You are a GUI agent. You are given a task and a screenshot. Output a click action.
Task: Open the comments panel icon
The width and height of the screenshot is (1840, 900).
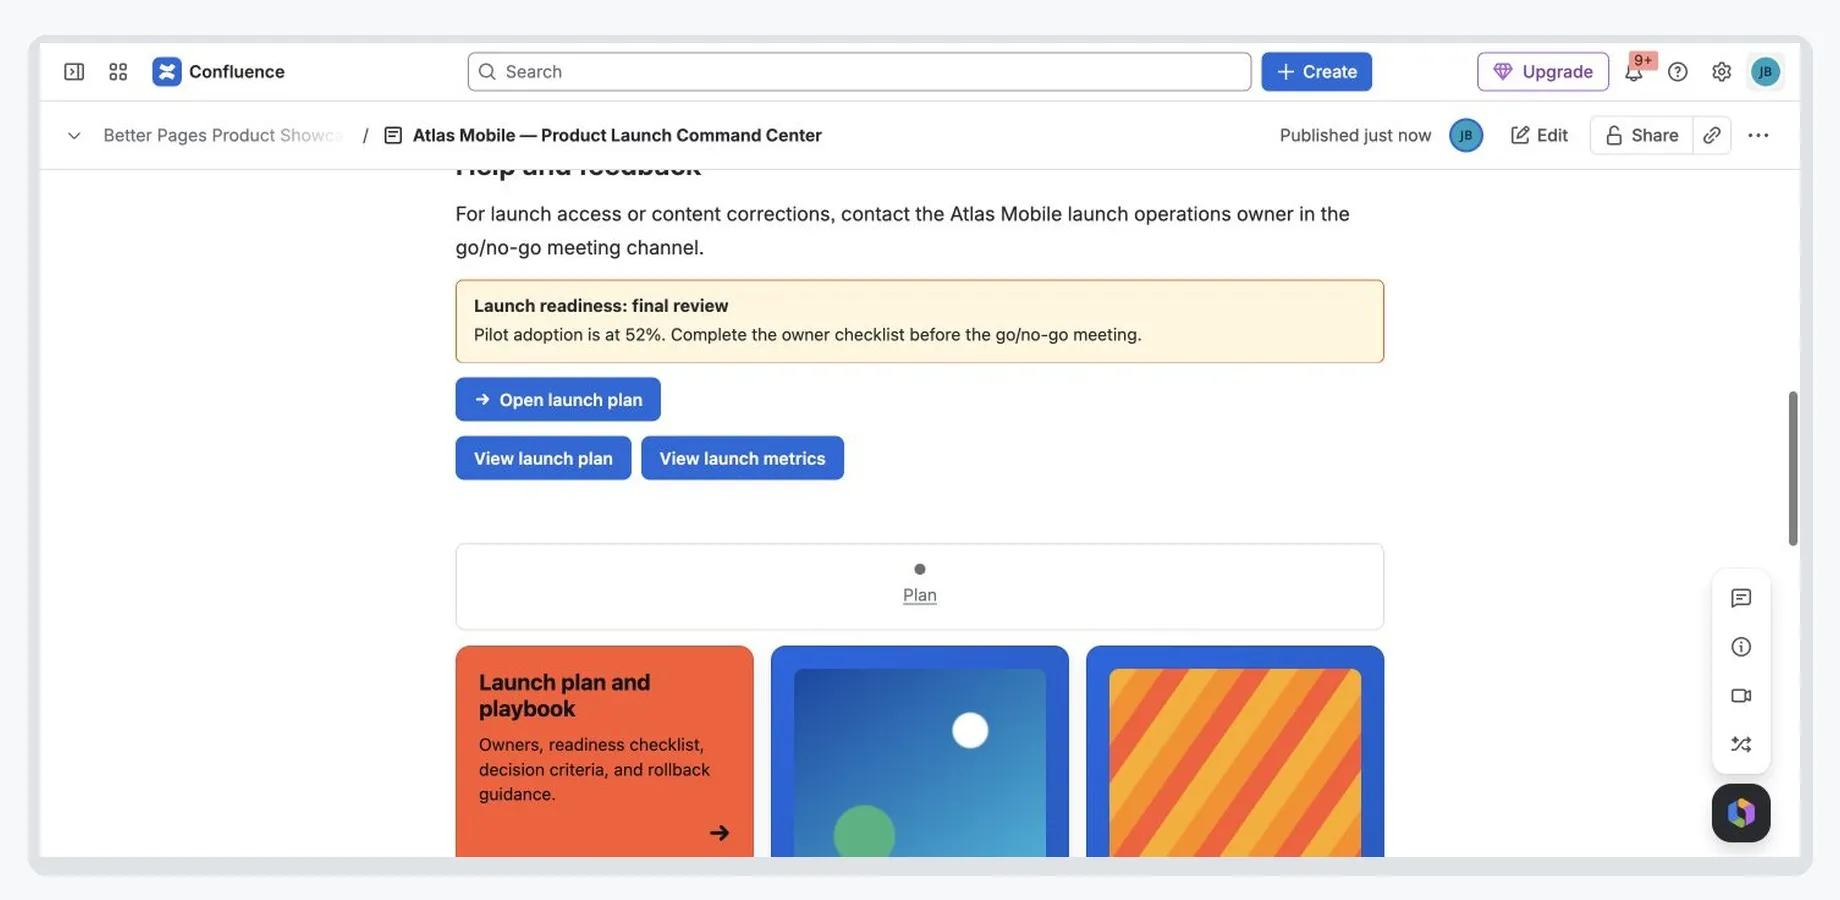pos(1741,598)
